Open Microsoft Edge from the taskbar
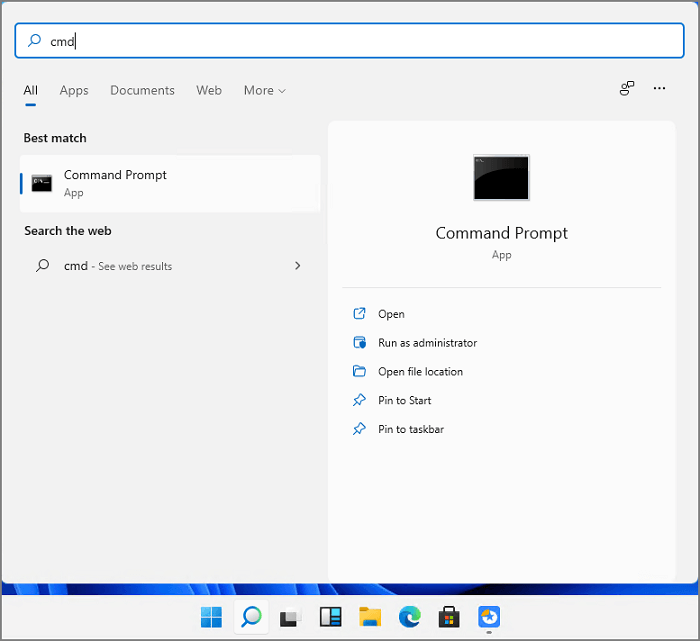 [410, 617]
